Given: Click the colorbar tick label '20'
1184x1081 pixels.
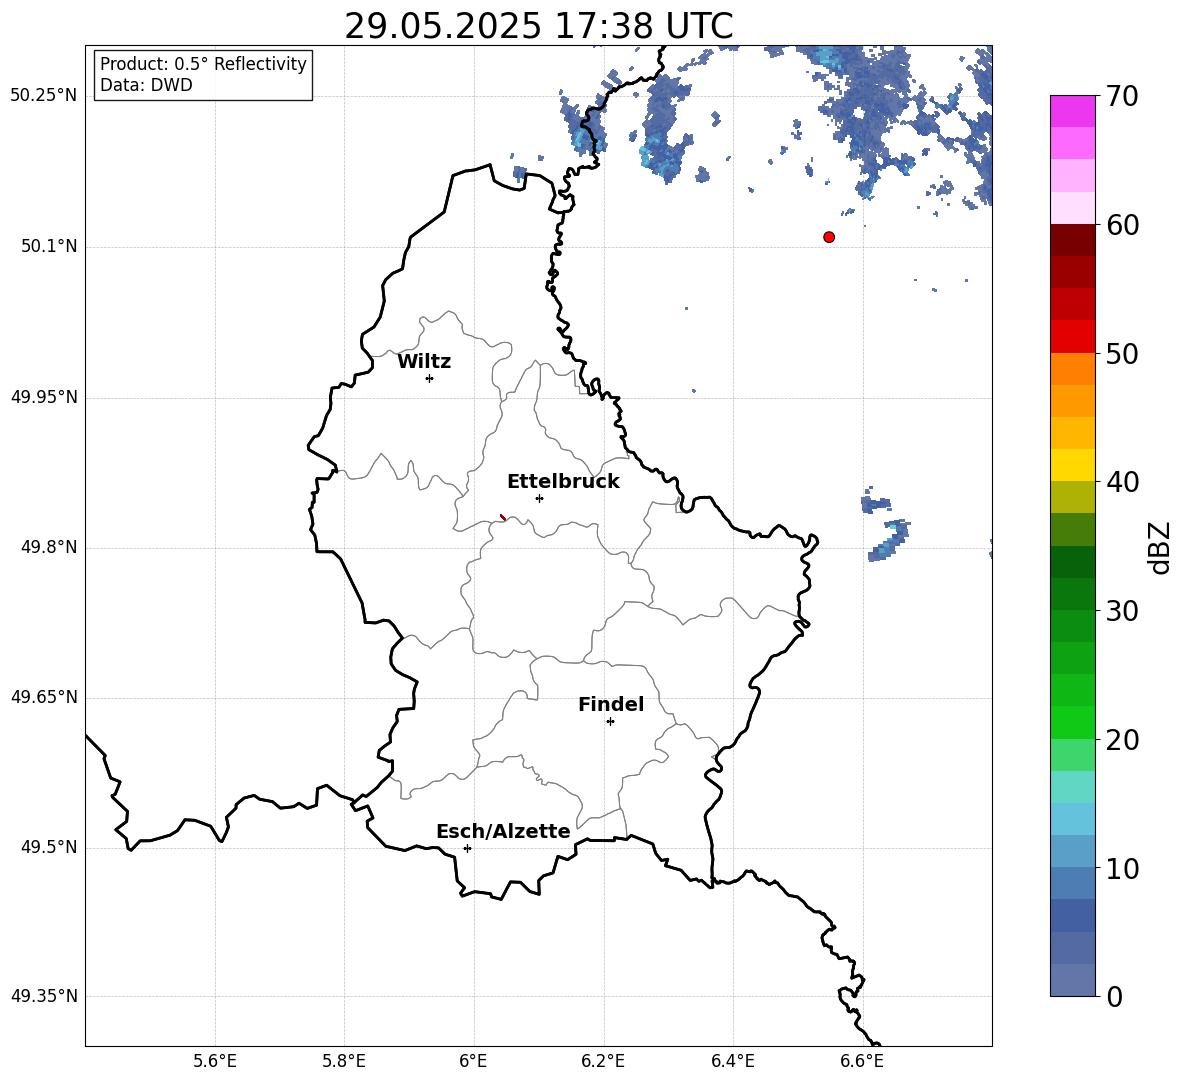Looking at the screenshot, I should 1122,740.
